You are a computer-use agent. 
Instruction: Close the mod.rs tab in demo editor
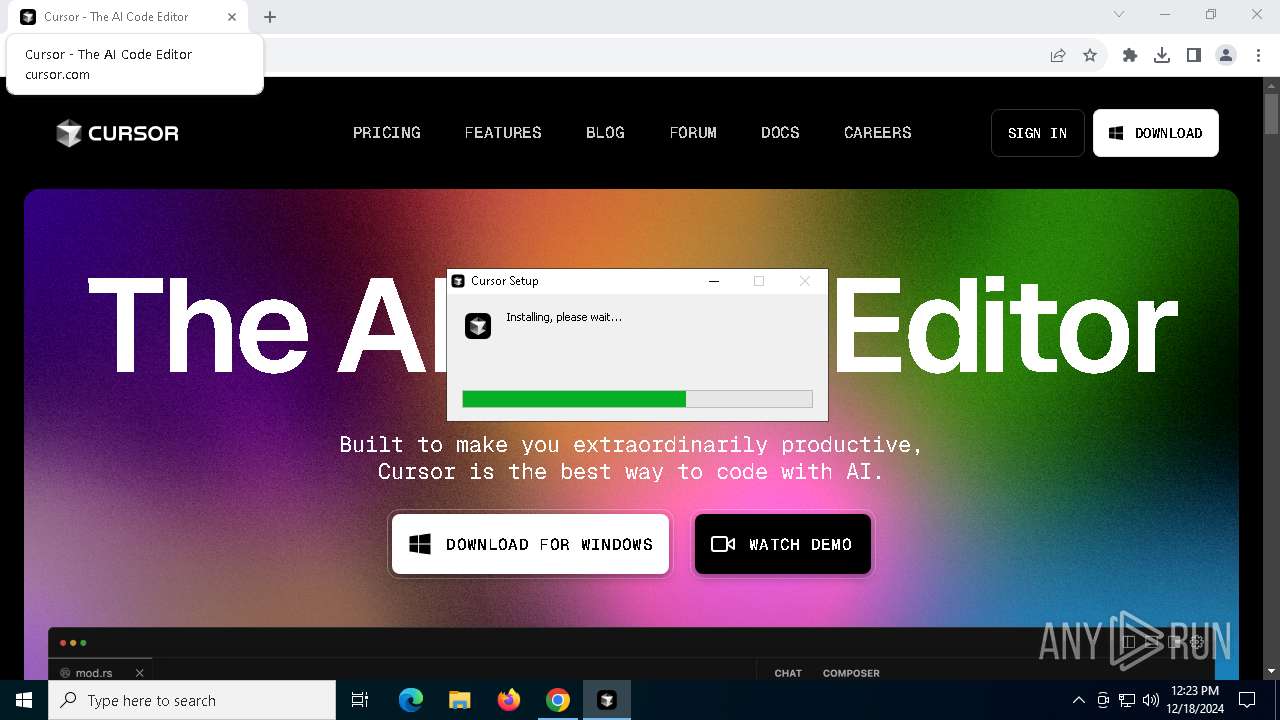[140, 673]
